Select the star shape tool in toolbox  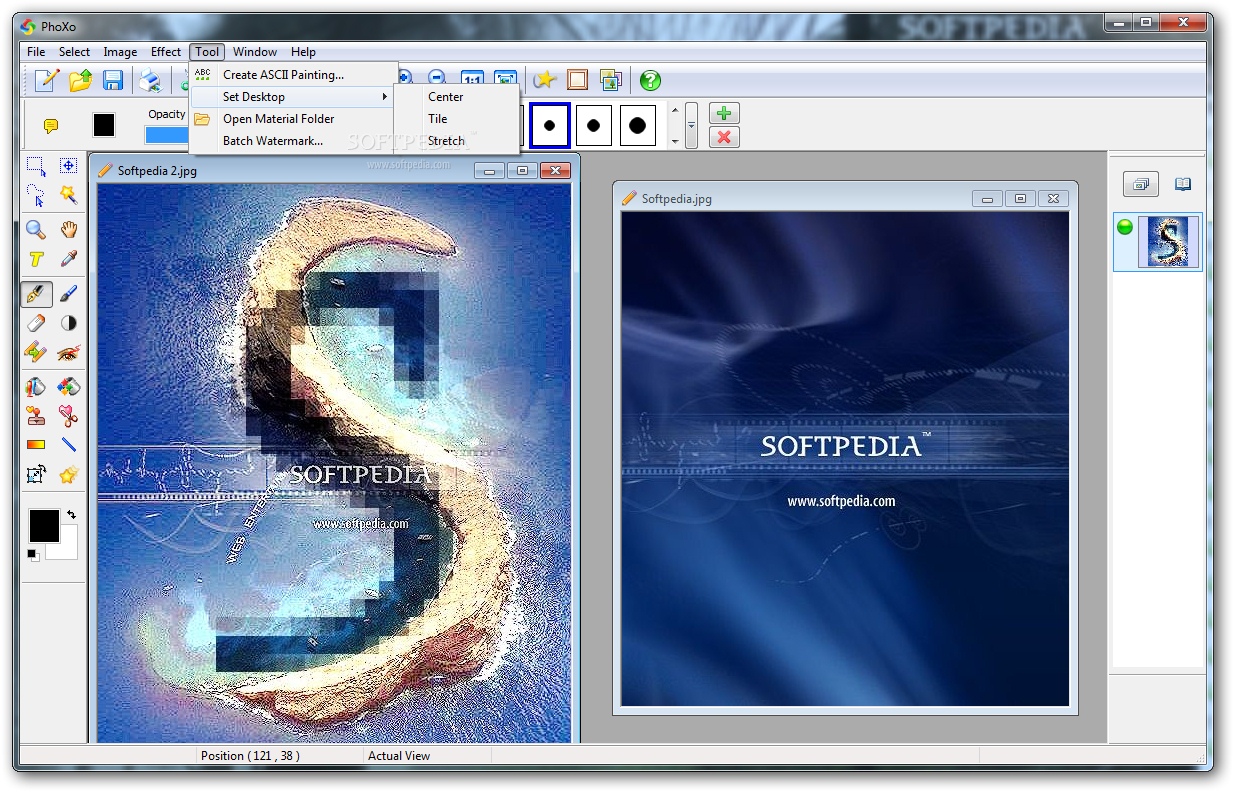click(68, 475)
